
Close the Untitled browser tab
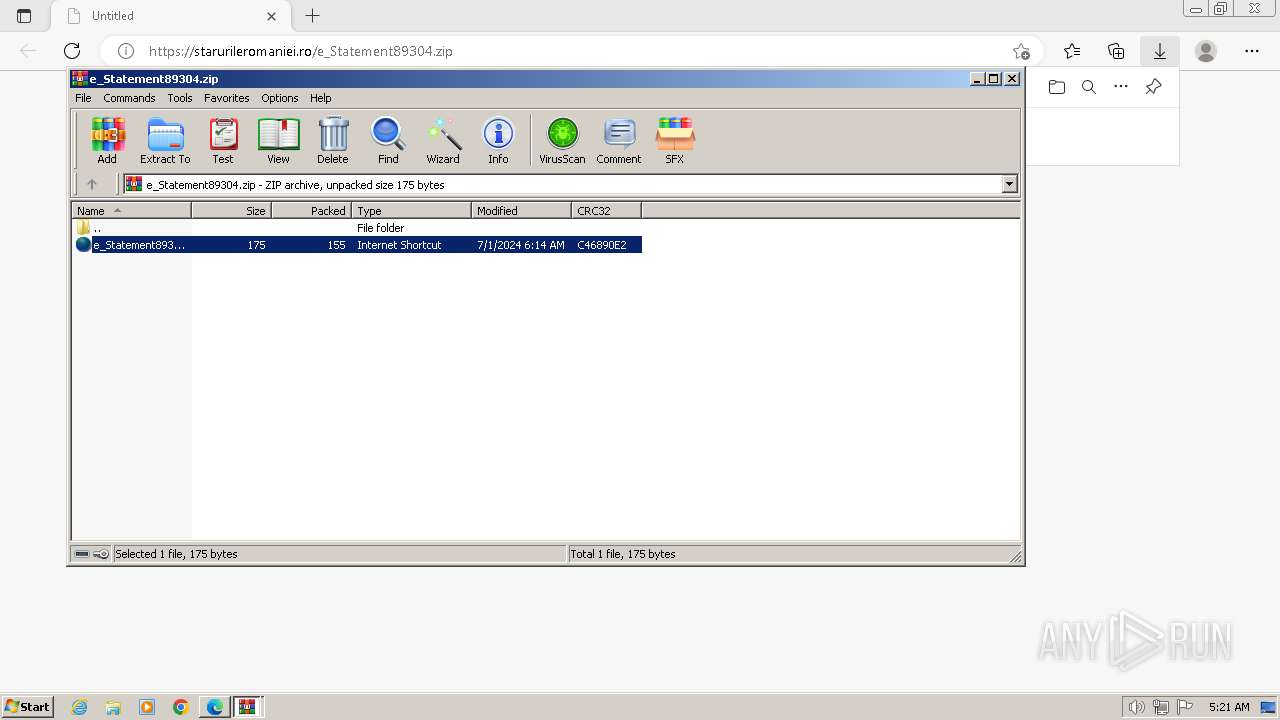(x=272, y=16)
